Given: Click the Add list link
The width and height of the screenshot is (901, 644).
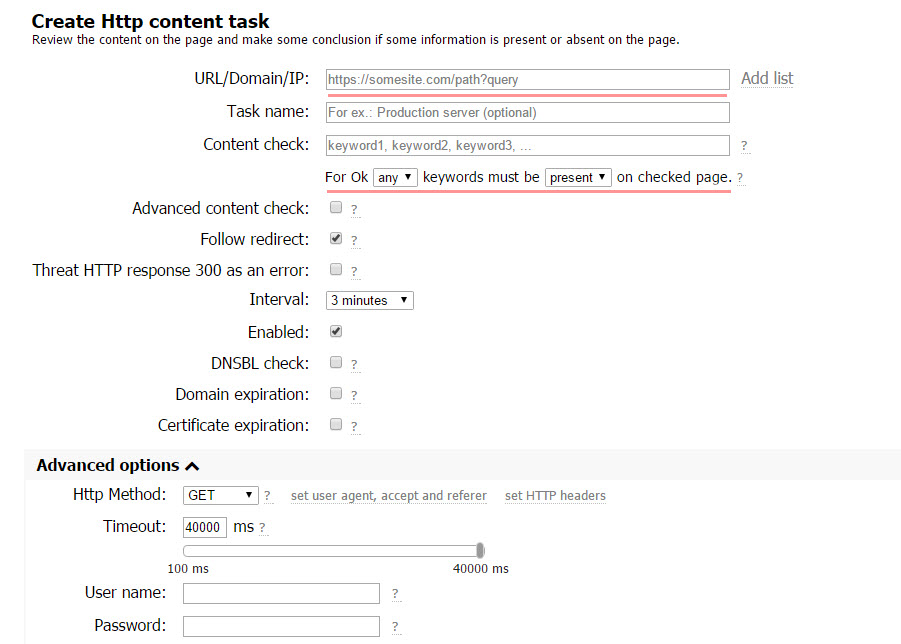Looking at the screenshot, I should point(767,79).
